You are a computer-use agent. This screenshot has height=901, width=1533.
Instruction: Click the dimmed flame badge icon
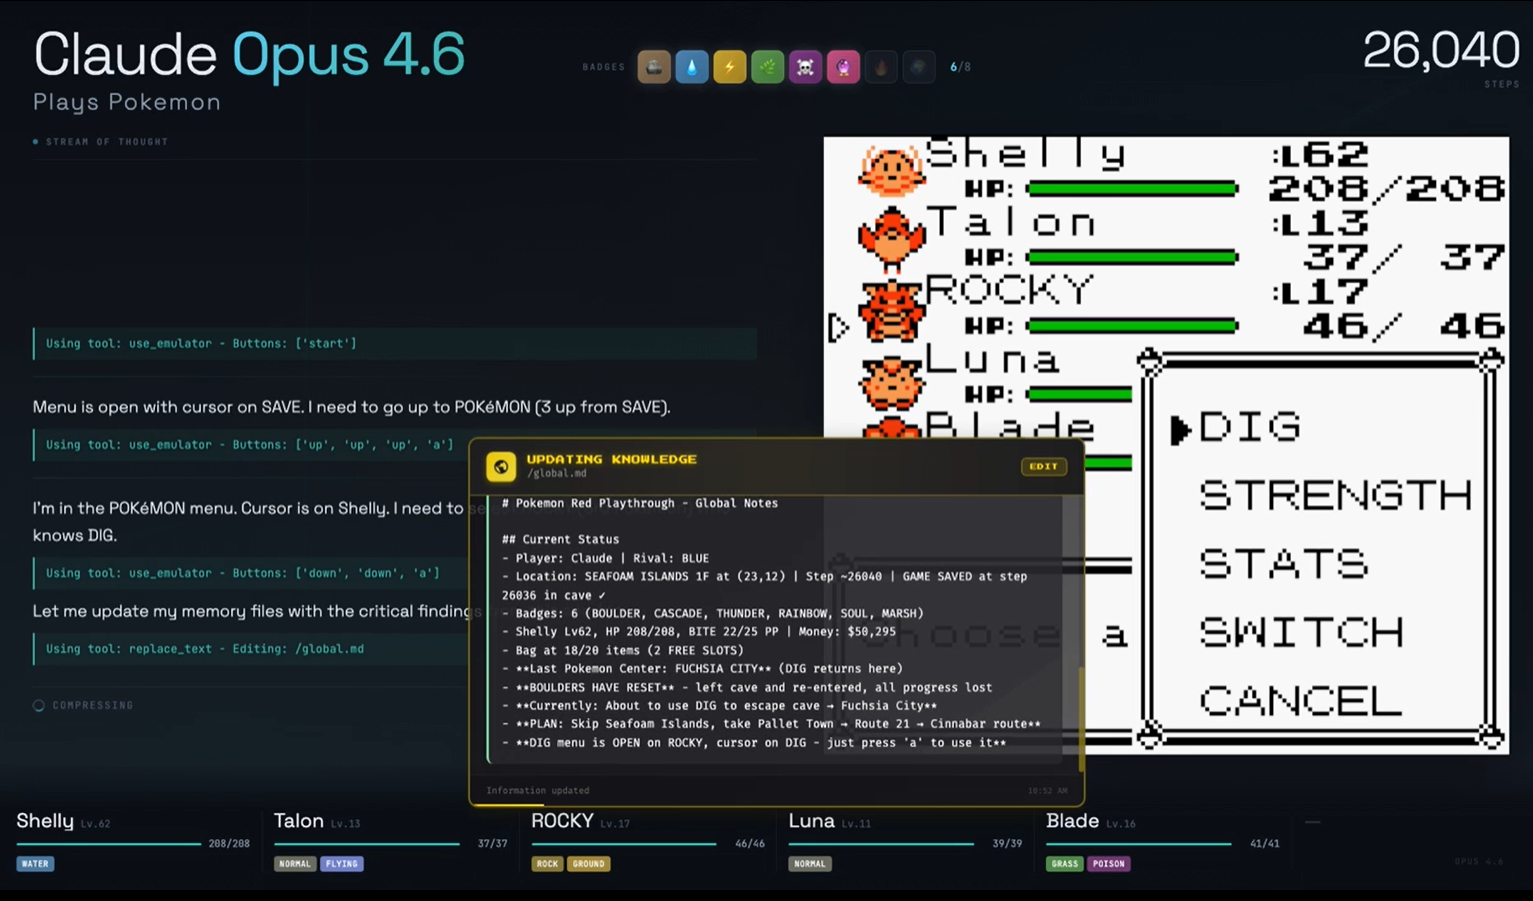point(881,67)
